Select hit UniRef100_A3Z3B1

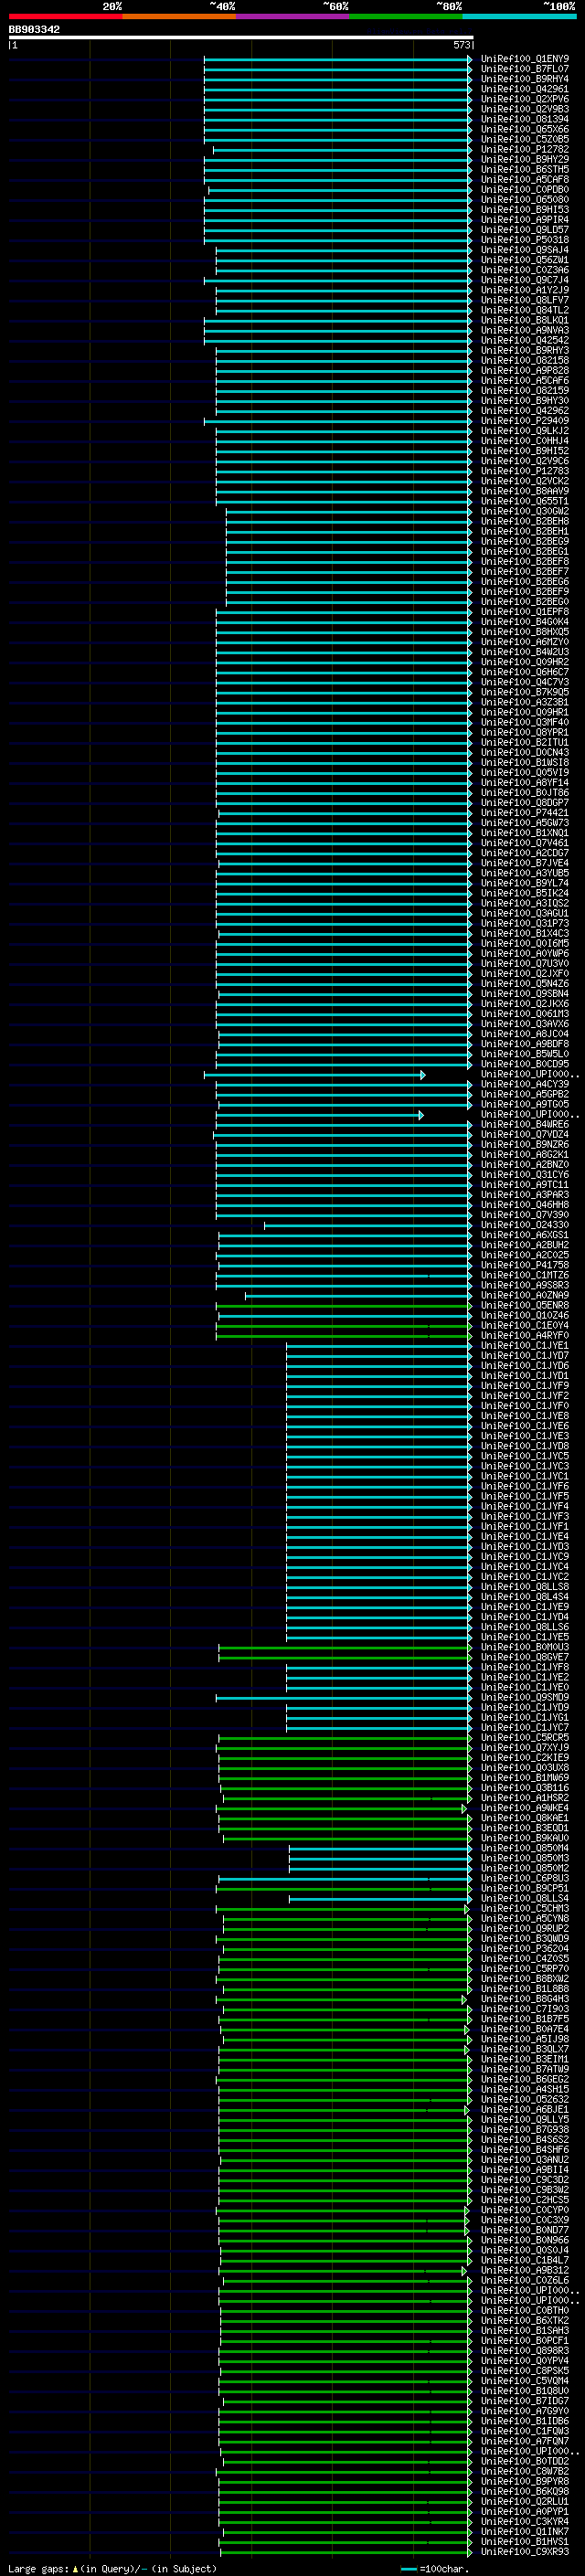pyautogui.click(x=525, y=702)
